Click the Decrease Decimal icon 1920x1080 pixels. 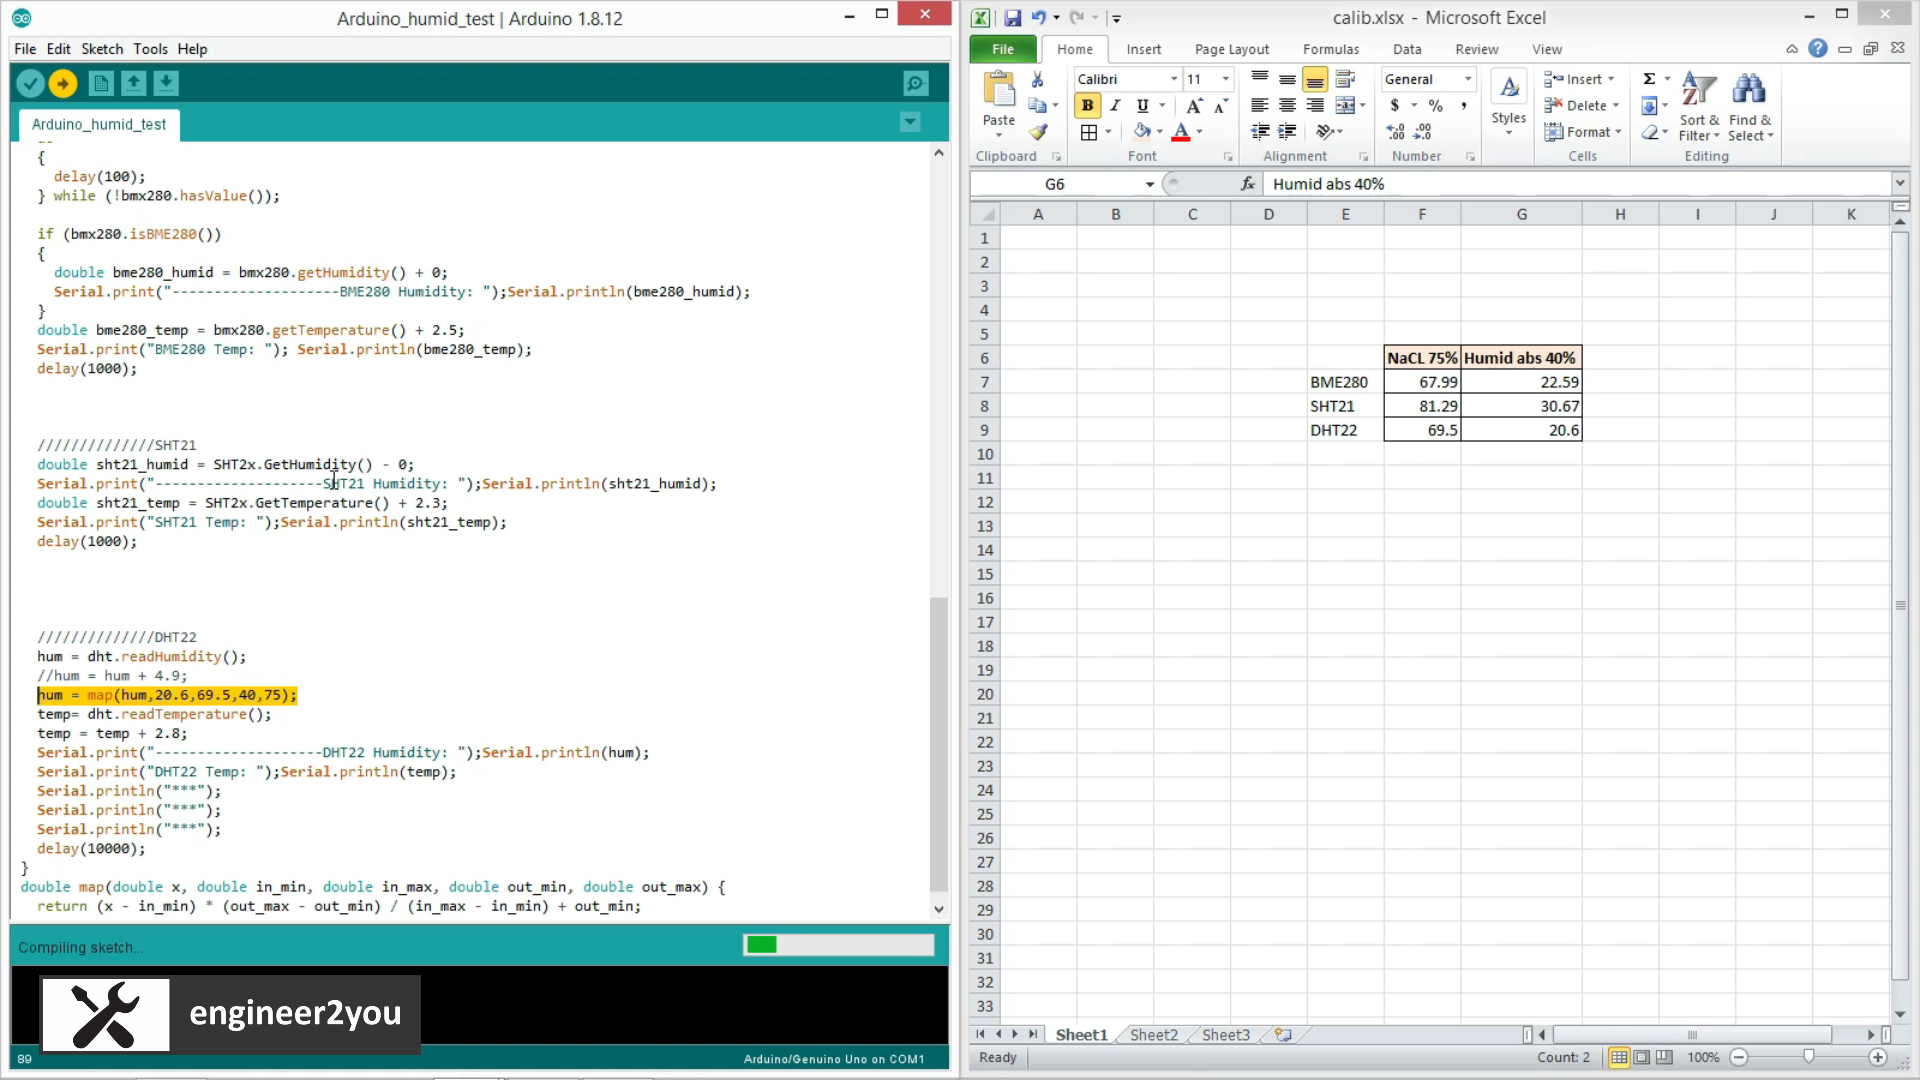[x=1423, y=132]
